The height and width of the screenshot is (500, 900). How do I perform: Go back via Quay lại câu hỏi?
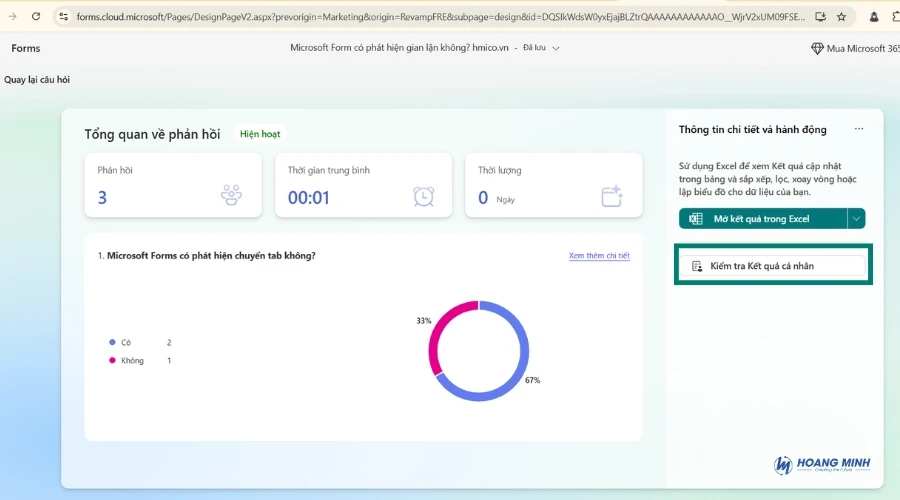click(37, 80)
